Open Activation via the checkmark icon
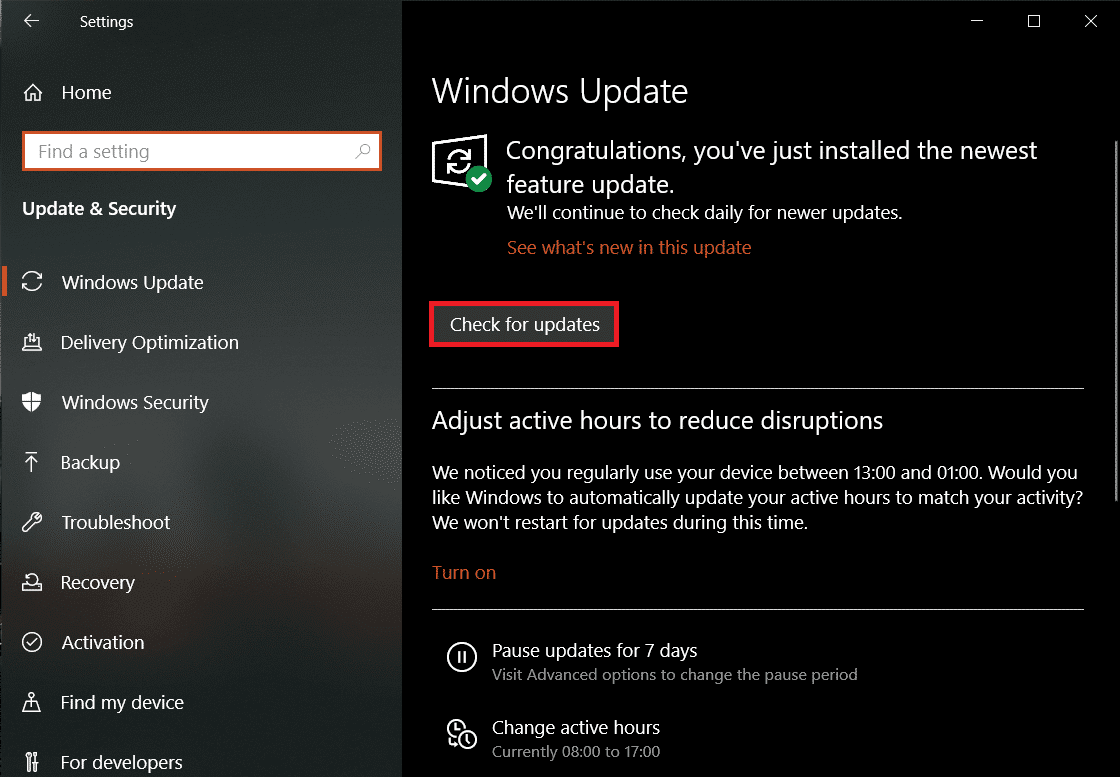Image resolution: width=1120 pixels, height=777 pixels. (x=33, y=642)
